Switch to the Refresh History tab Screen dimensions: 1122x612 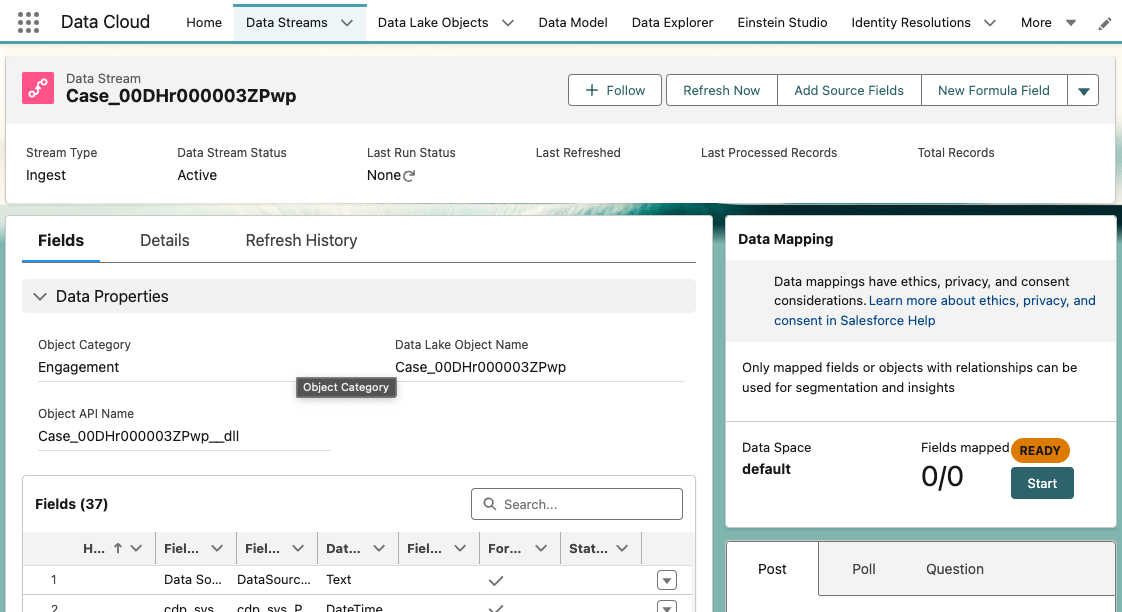tap(301, 240)
